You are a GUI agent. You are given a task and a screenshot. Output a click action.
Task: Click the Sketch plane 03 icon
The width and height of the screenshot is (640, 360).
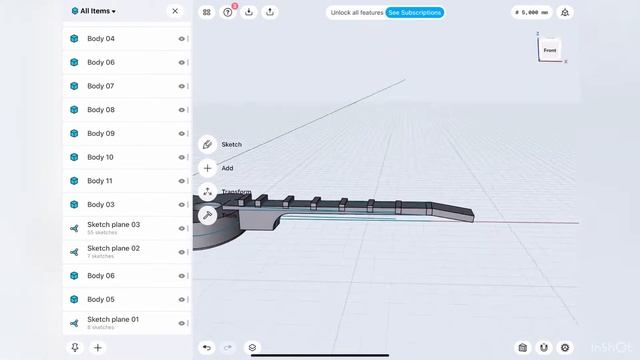(x=74, y=229)
